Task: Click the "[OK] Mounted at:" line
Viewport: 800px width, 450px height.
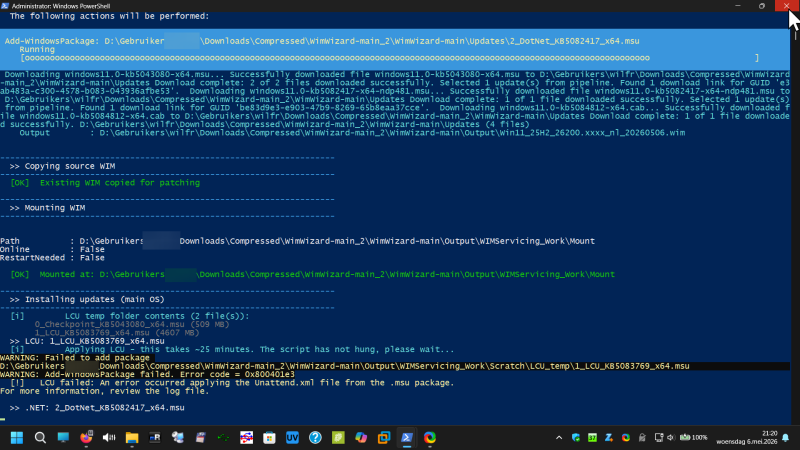Action: pos(312,274)
